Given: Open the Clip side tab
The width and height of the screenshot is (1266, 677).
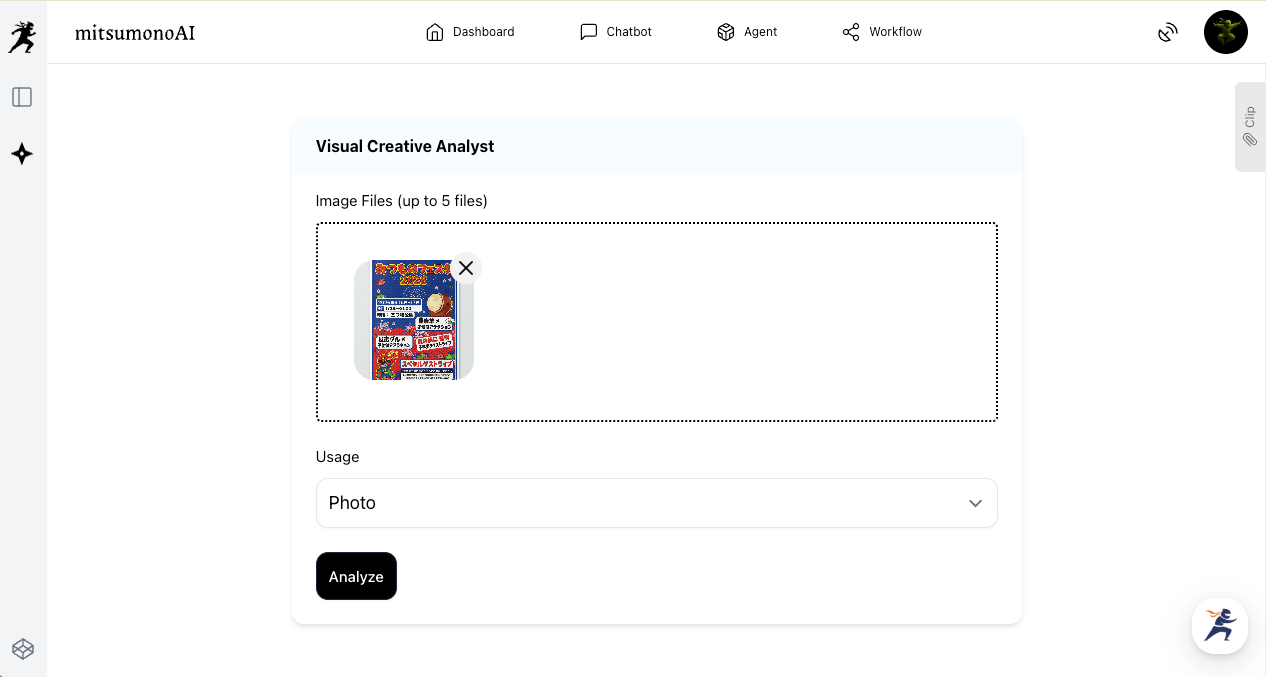Looking at the screenshot, I should (1250, 127).
